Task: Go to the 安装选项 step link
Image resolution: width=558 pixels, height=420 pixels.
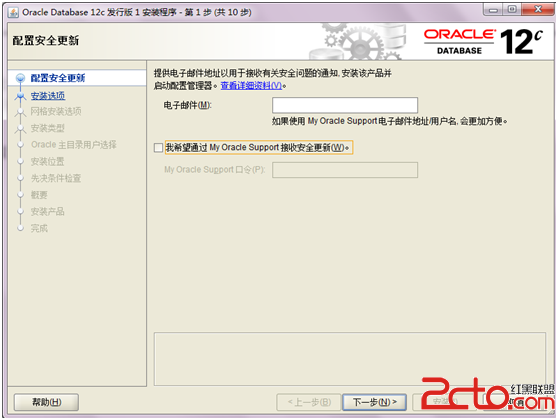Action: [48, 96]
